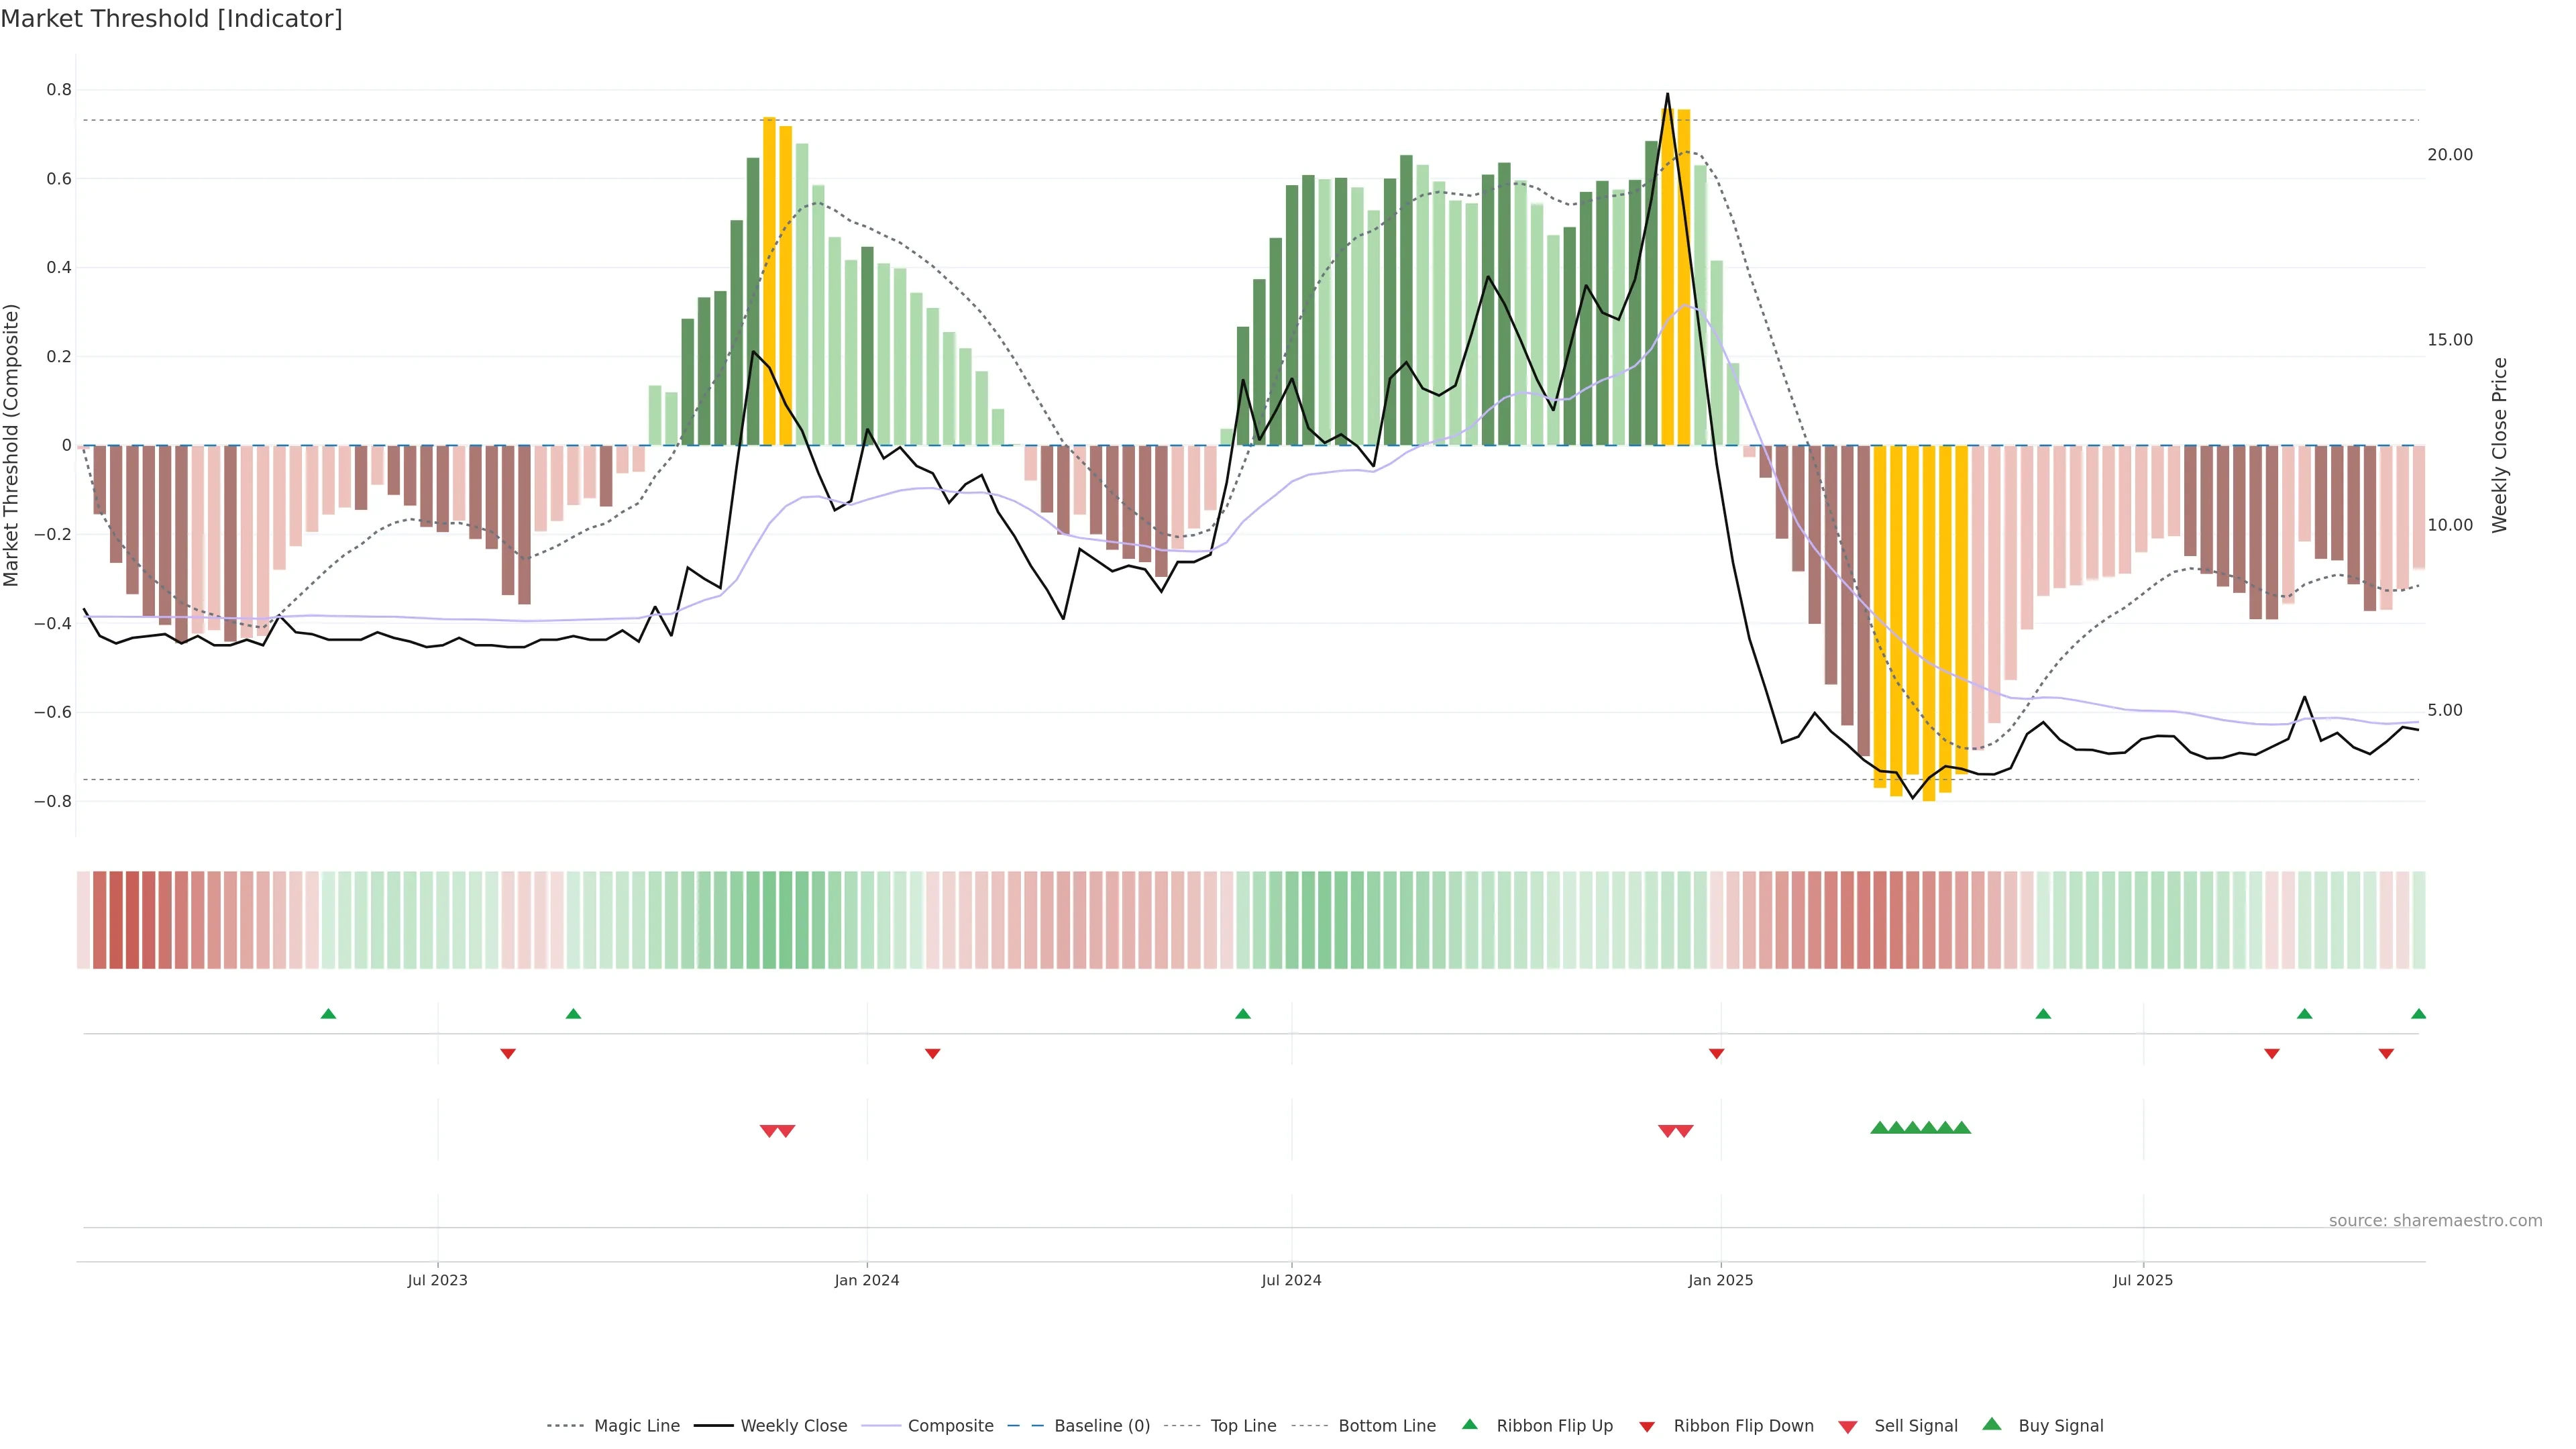Click the Ribbon Flip Up legend icon
This screenshot has width=2576, height=1449.
pos(1469,1424)
